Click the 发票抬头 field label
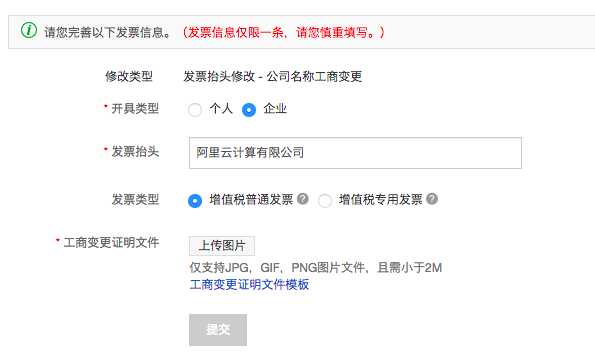Screen dimensions: 595x364 135,152
